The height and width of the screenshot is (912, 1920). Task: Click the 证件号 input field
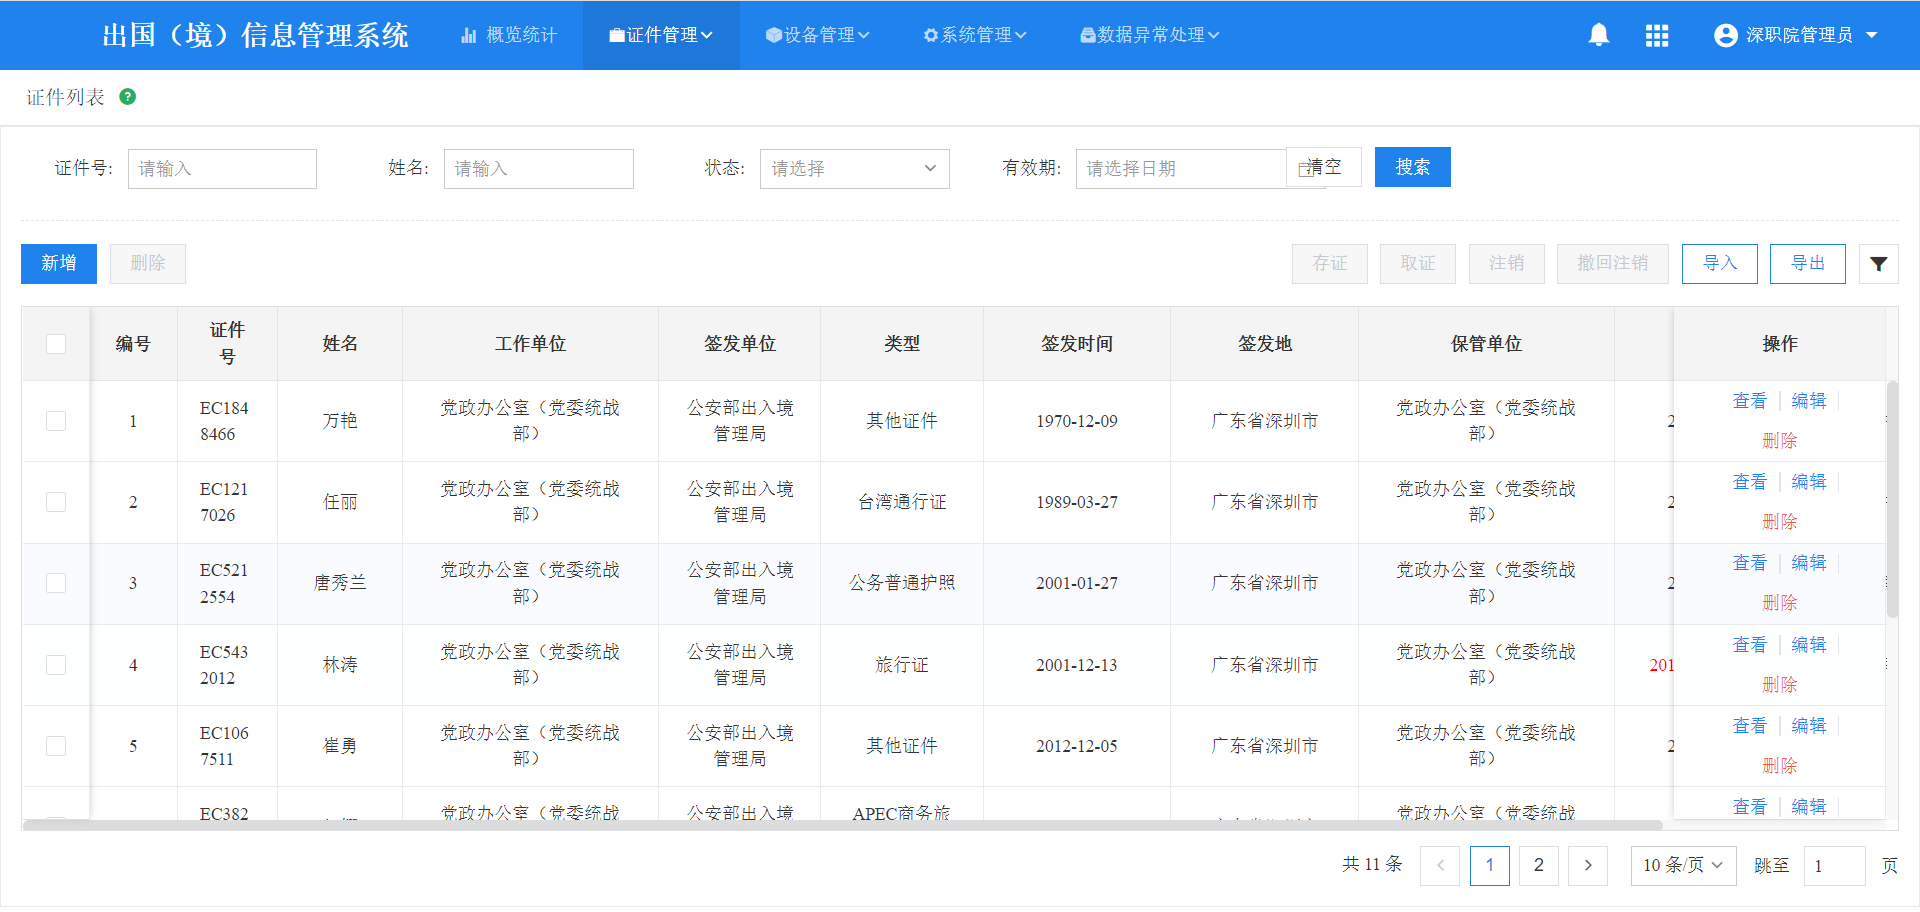point(222,169)
